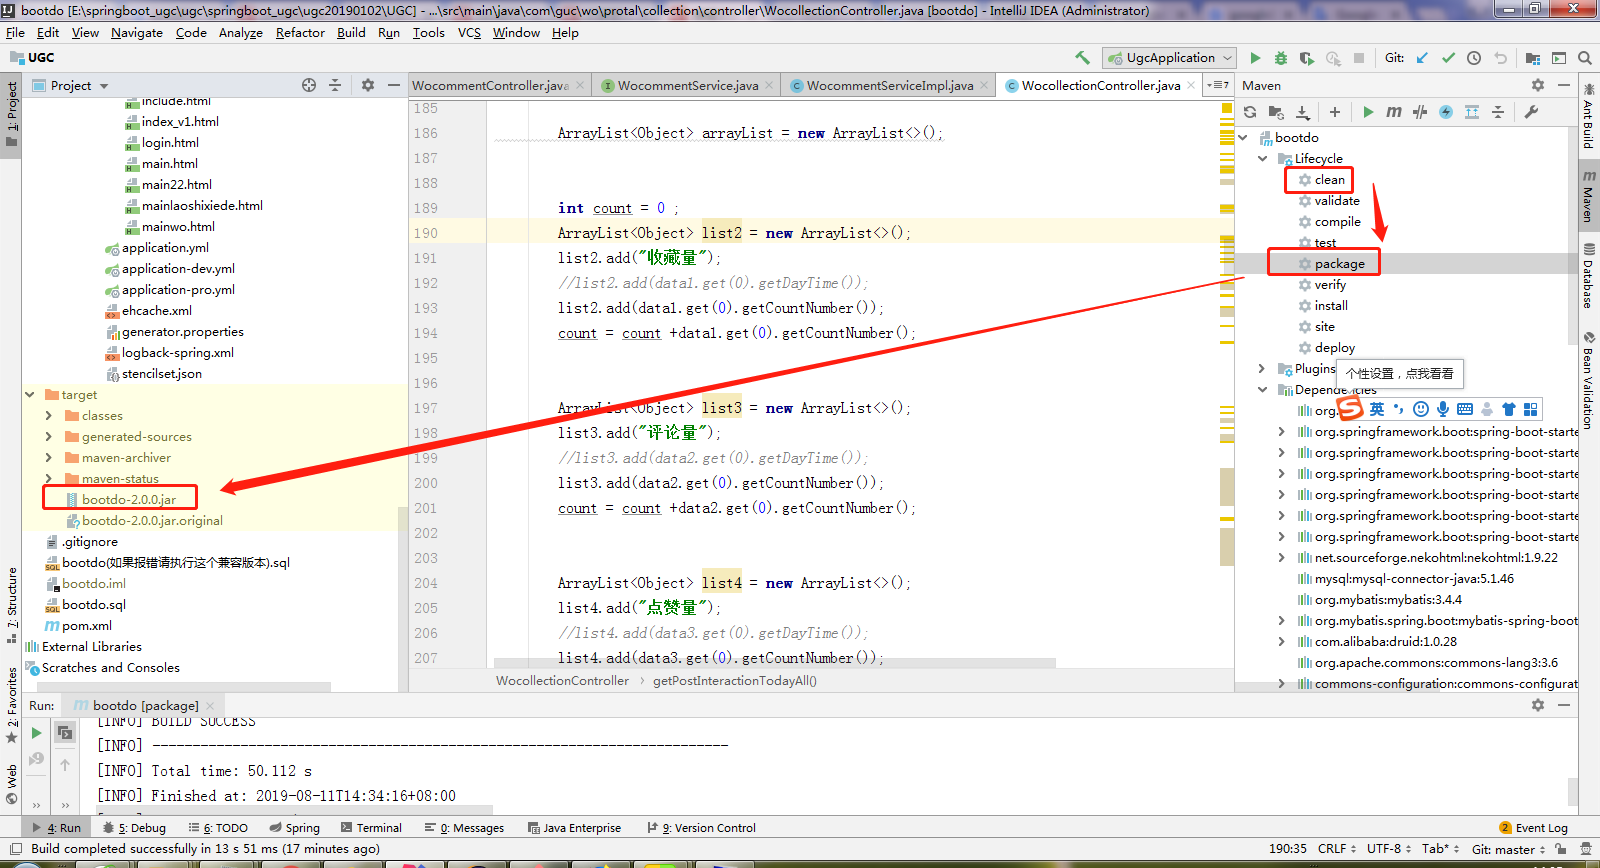Image resolution: width=1600 pixels, height=868 pixels.
Task: Click the Run console horizontal scrollbar
Action: tap(293, 808)
